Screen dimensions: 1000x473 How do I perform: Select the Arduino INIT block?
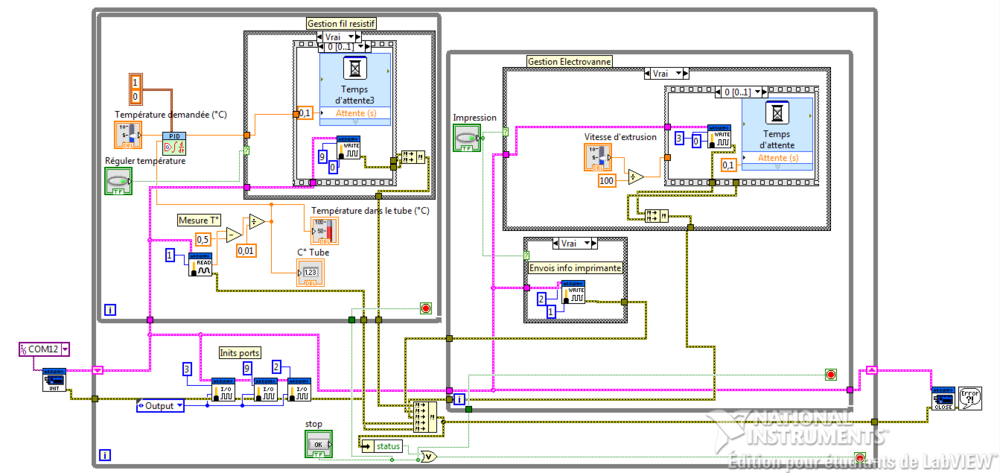[54, 380]
